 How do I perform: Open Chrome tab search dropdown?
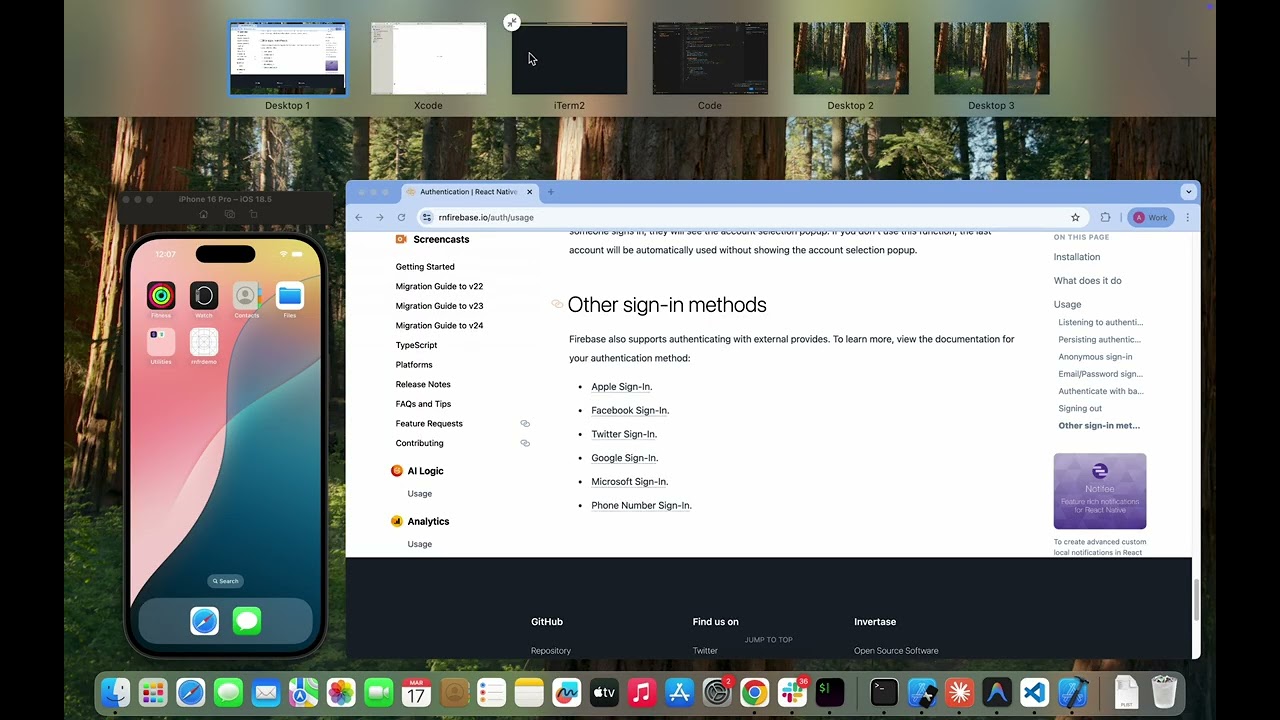click(1188, 192)
